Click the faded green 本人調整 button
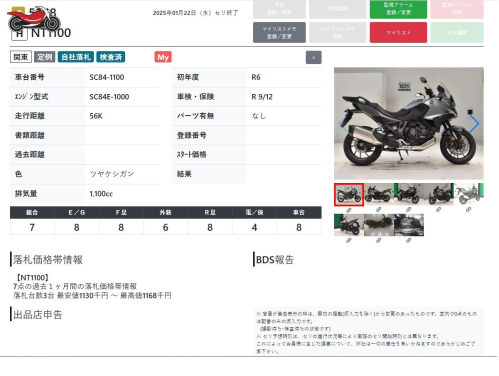499x376 pixels. coord(457,33)
